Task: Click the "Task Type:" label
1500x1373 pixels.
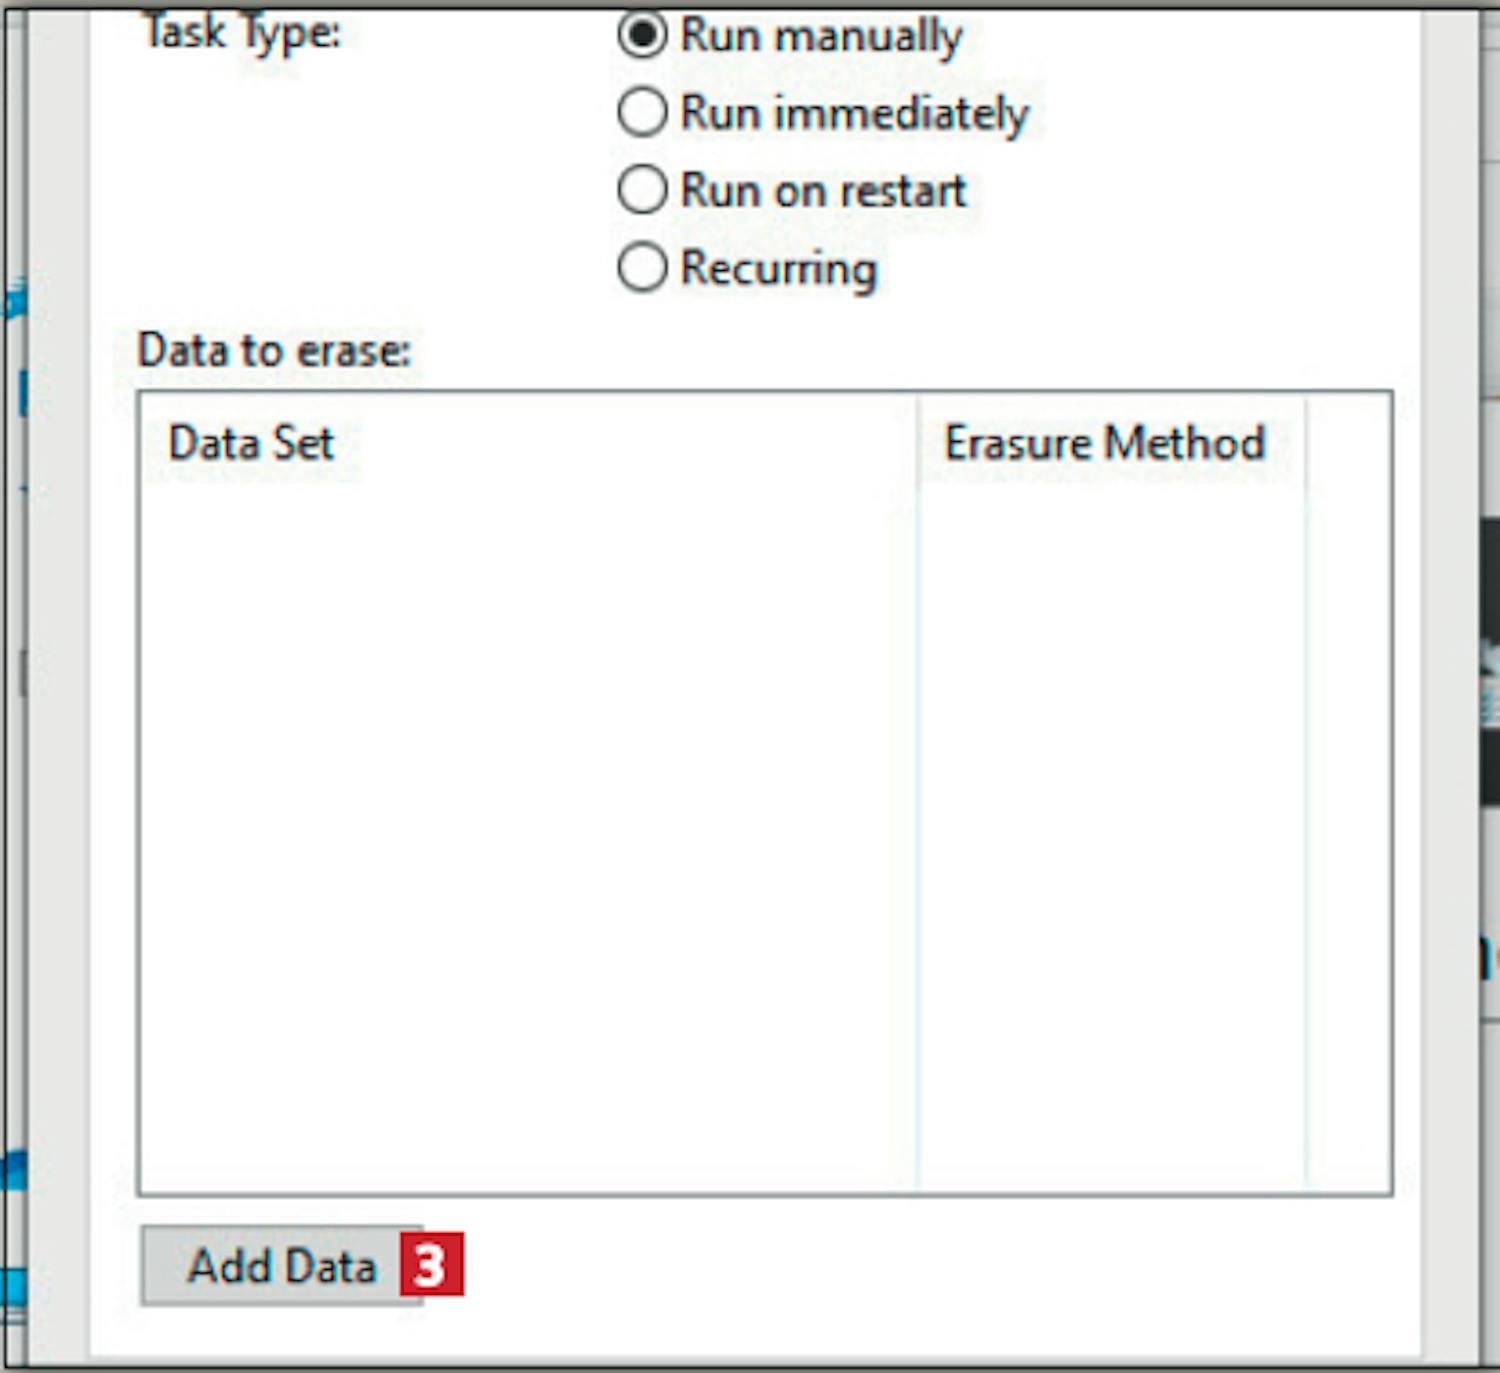Action: 241,34
